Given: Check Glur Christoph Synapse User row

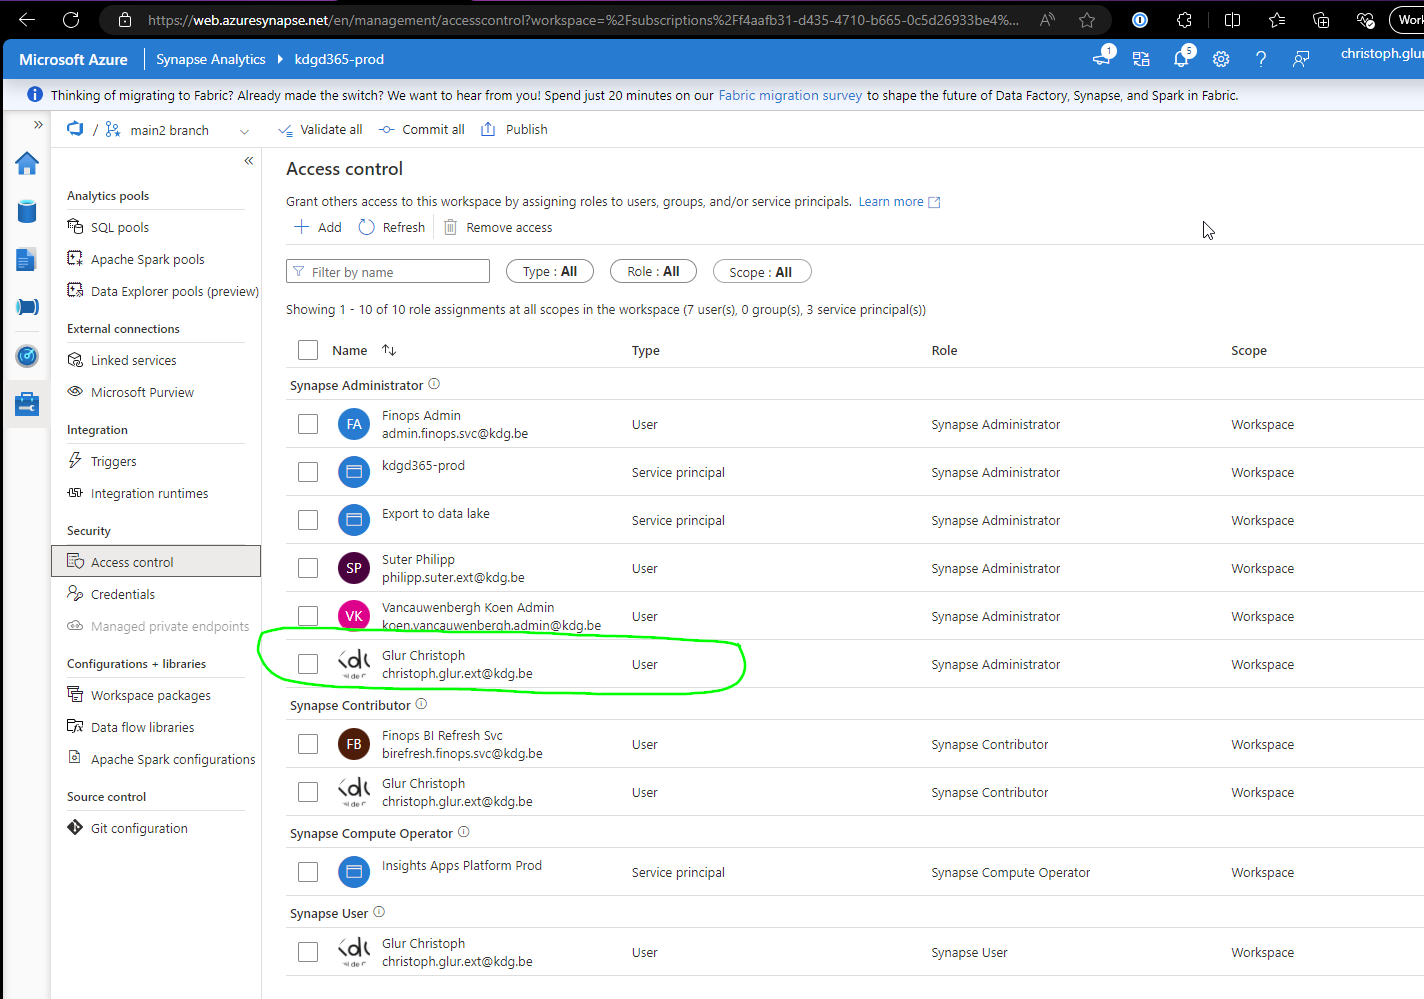Looking at the screenshot, I should point(308,952).
